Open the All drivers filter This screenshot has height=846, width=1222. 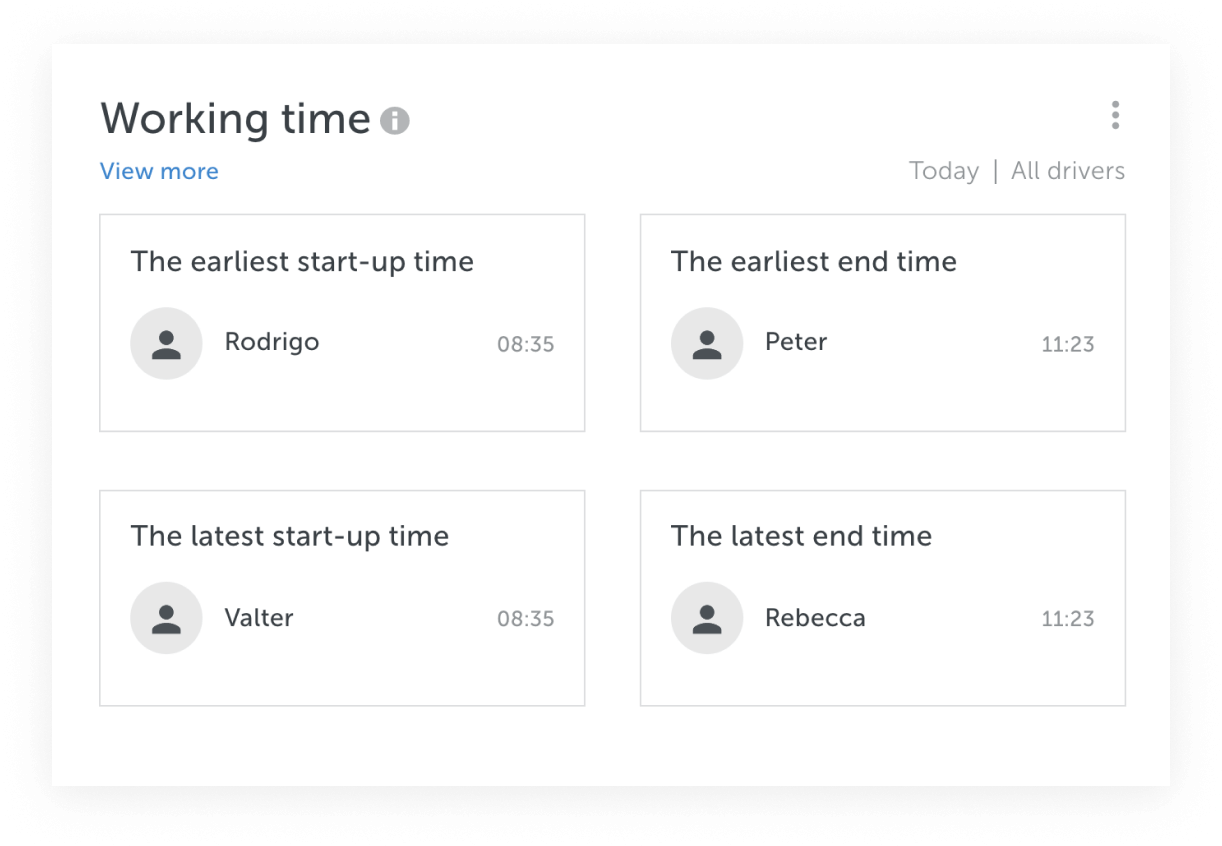[1068, 171]
